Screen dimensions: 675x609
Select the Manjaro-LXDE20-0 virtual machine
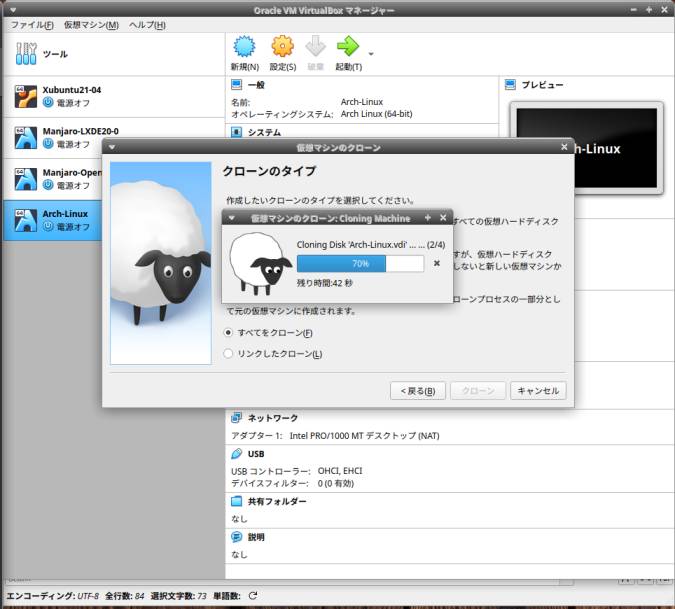click(x=114, y=137)
